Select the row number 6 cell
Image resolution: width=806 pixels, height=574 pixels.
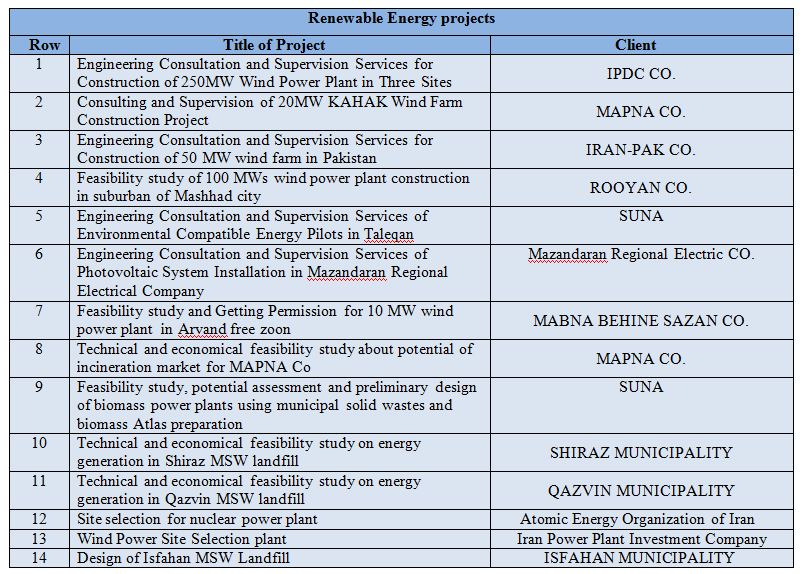[x=39, y=273]
